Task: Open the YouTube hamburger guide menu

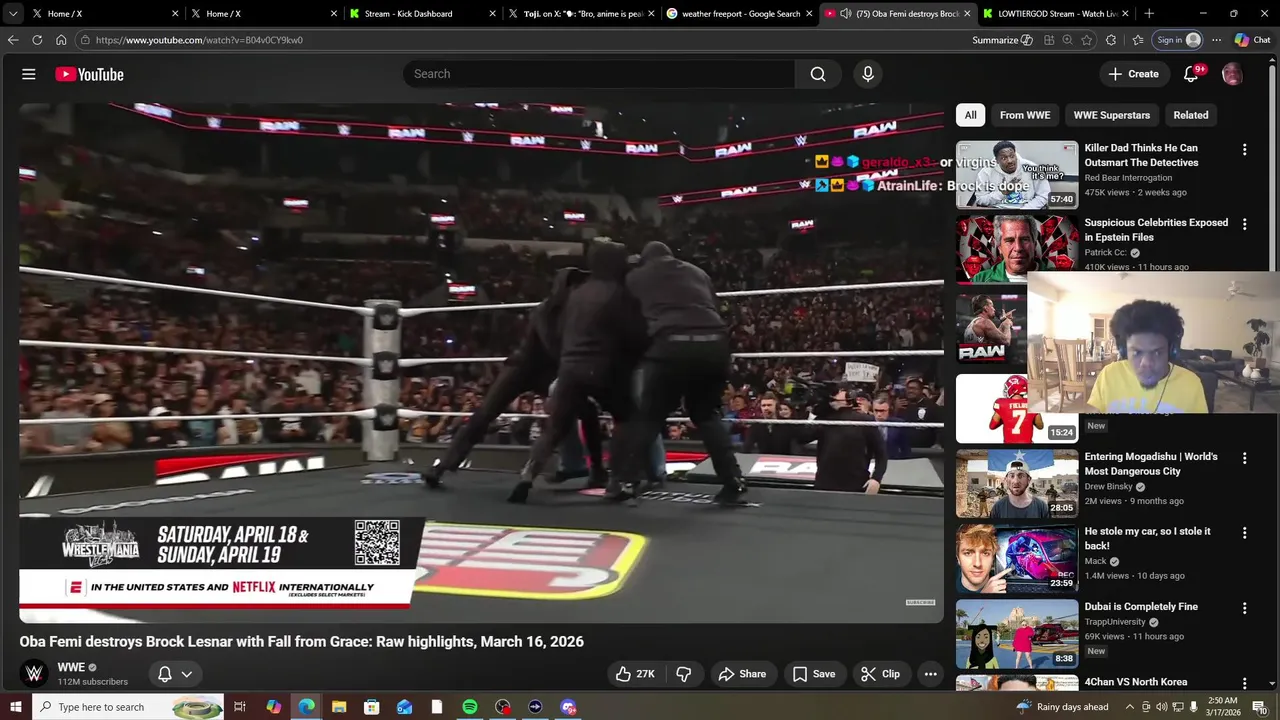Action: click(x=29, y=74)
